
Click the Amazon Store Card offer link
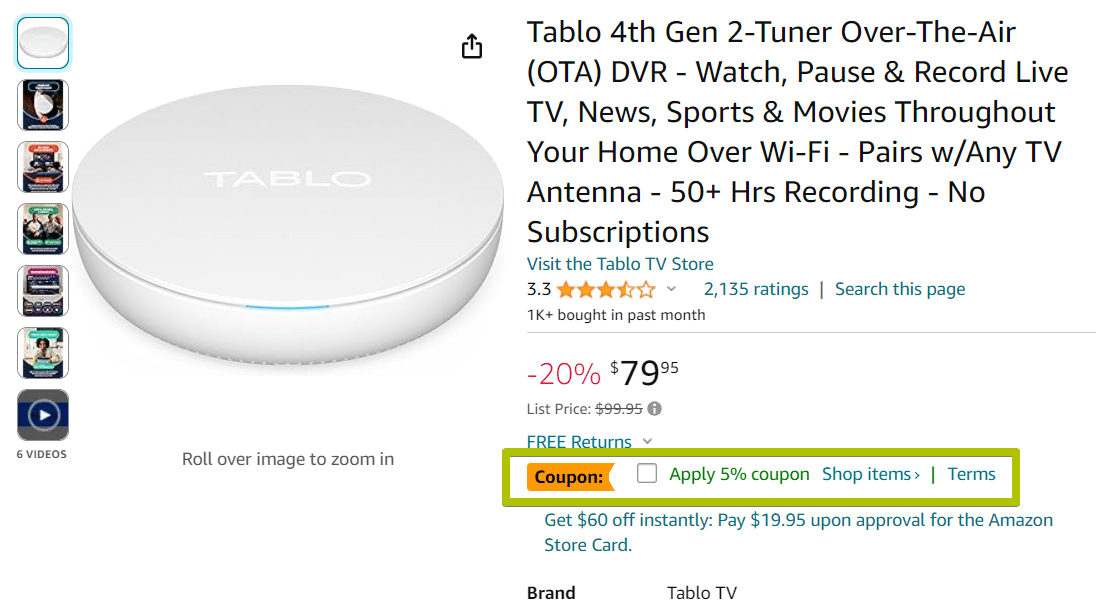tap(797, 520)
